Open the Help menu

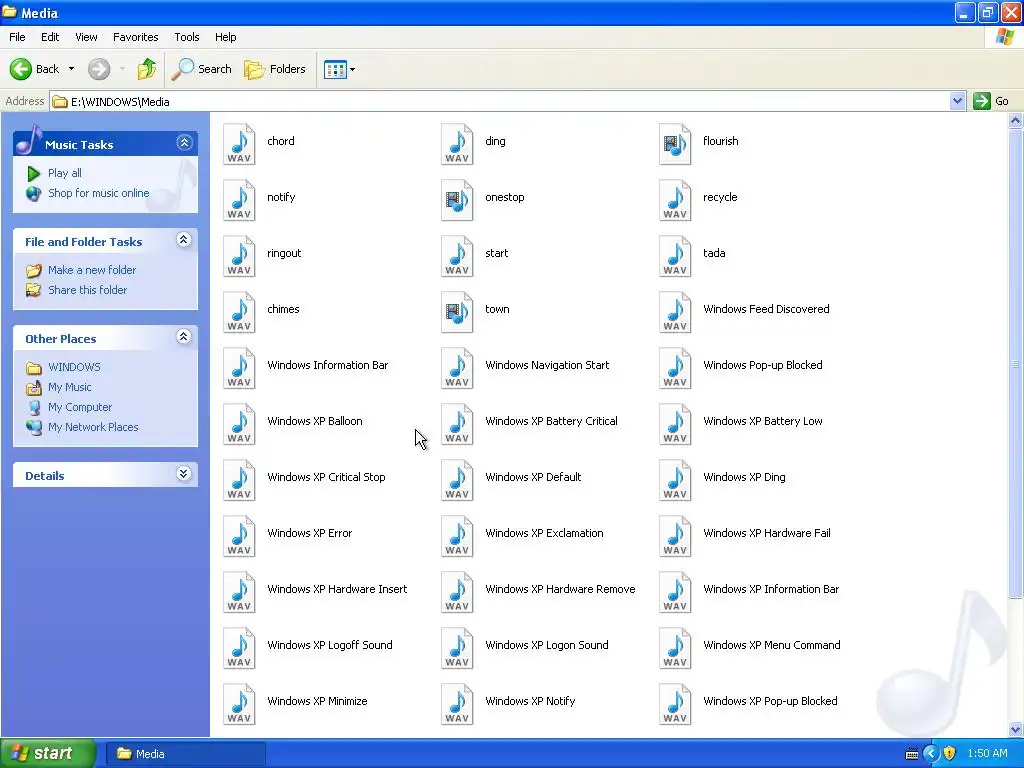225,37
